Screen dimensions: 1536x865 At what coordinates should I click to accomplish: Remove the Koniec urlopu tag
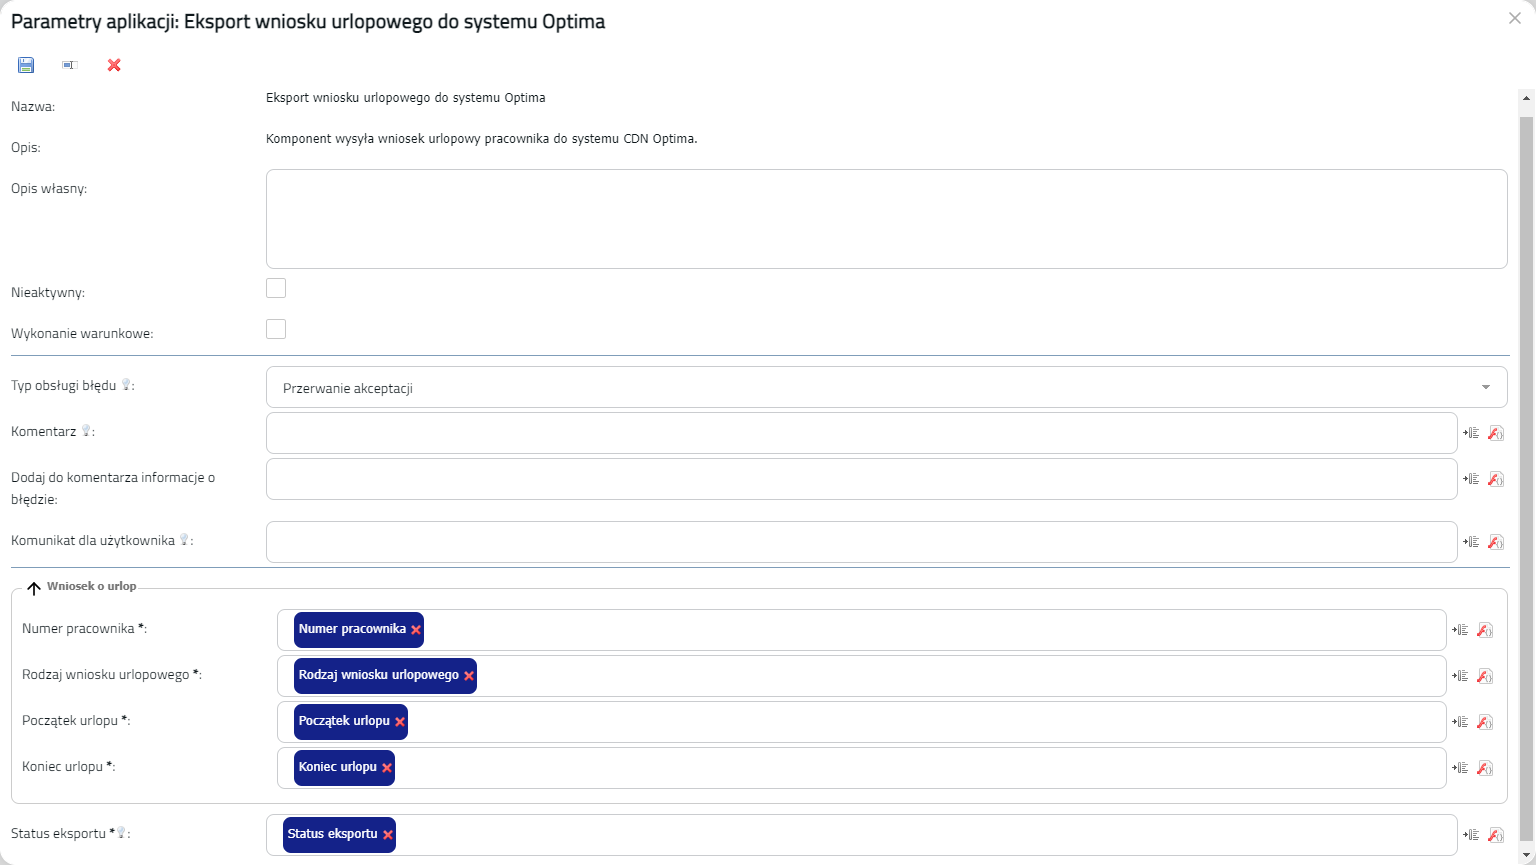387,768
